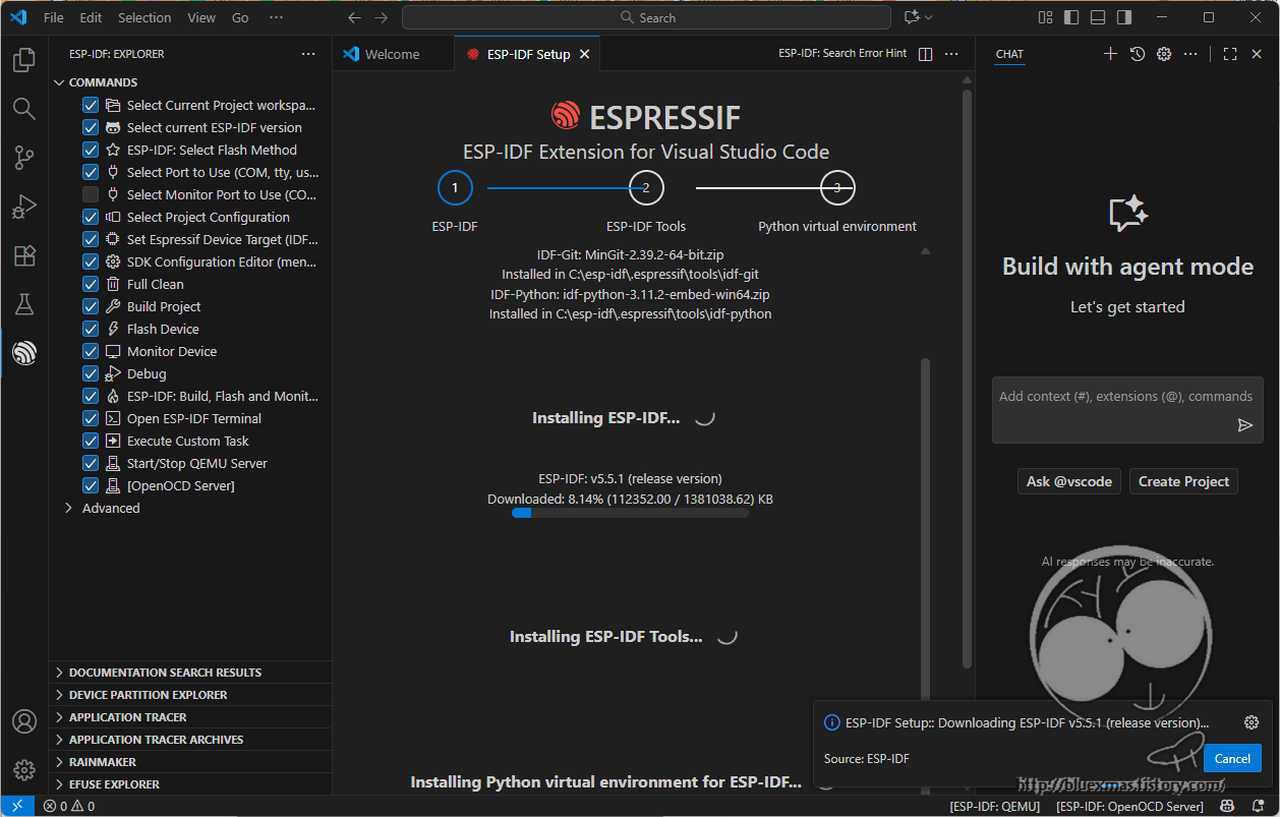The width and height of the screenshot is (1280, 817).
Task: Toggle checkbox for Monitor Device
Action: coord(90,352)
